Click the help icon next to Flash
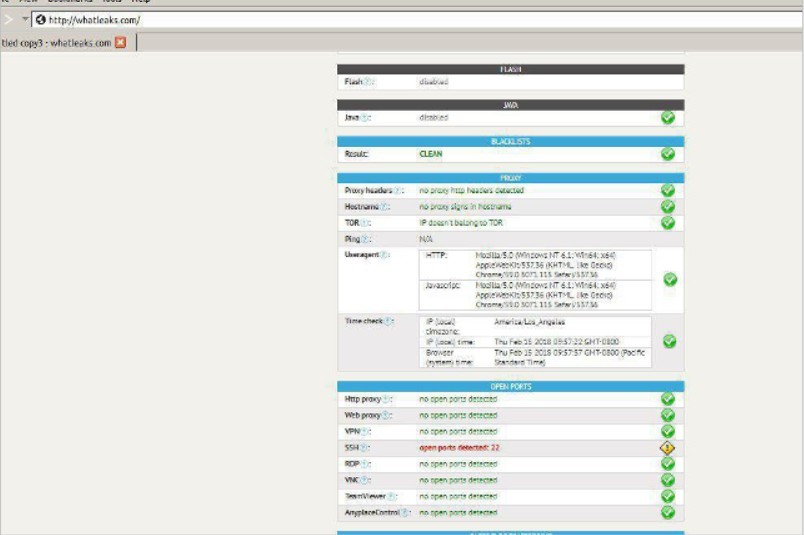Image resolution: width=804 pixels, height=535 pixels. tap(367, 82)
